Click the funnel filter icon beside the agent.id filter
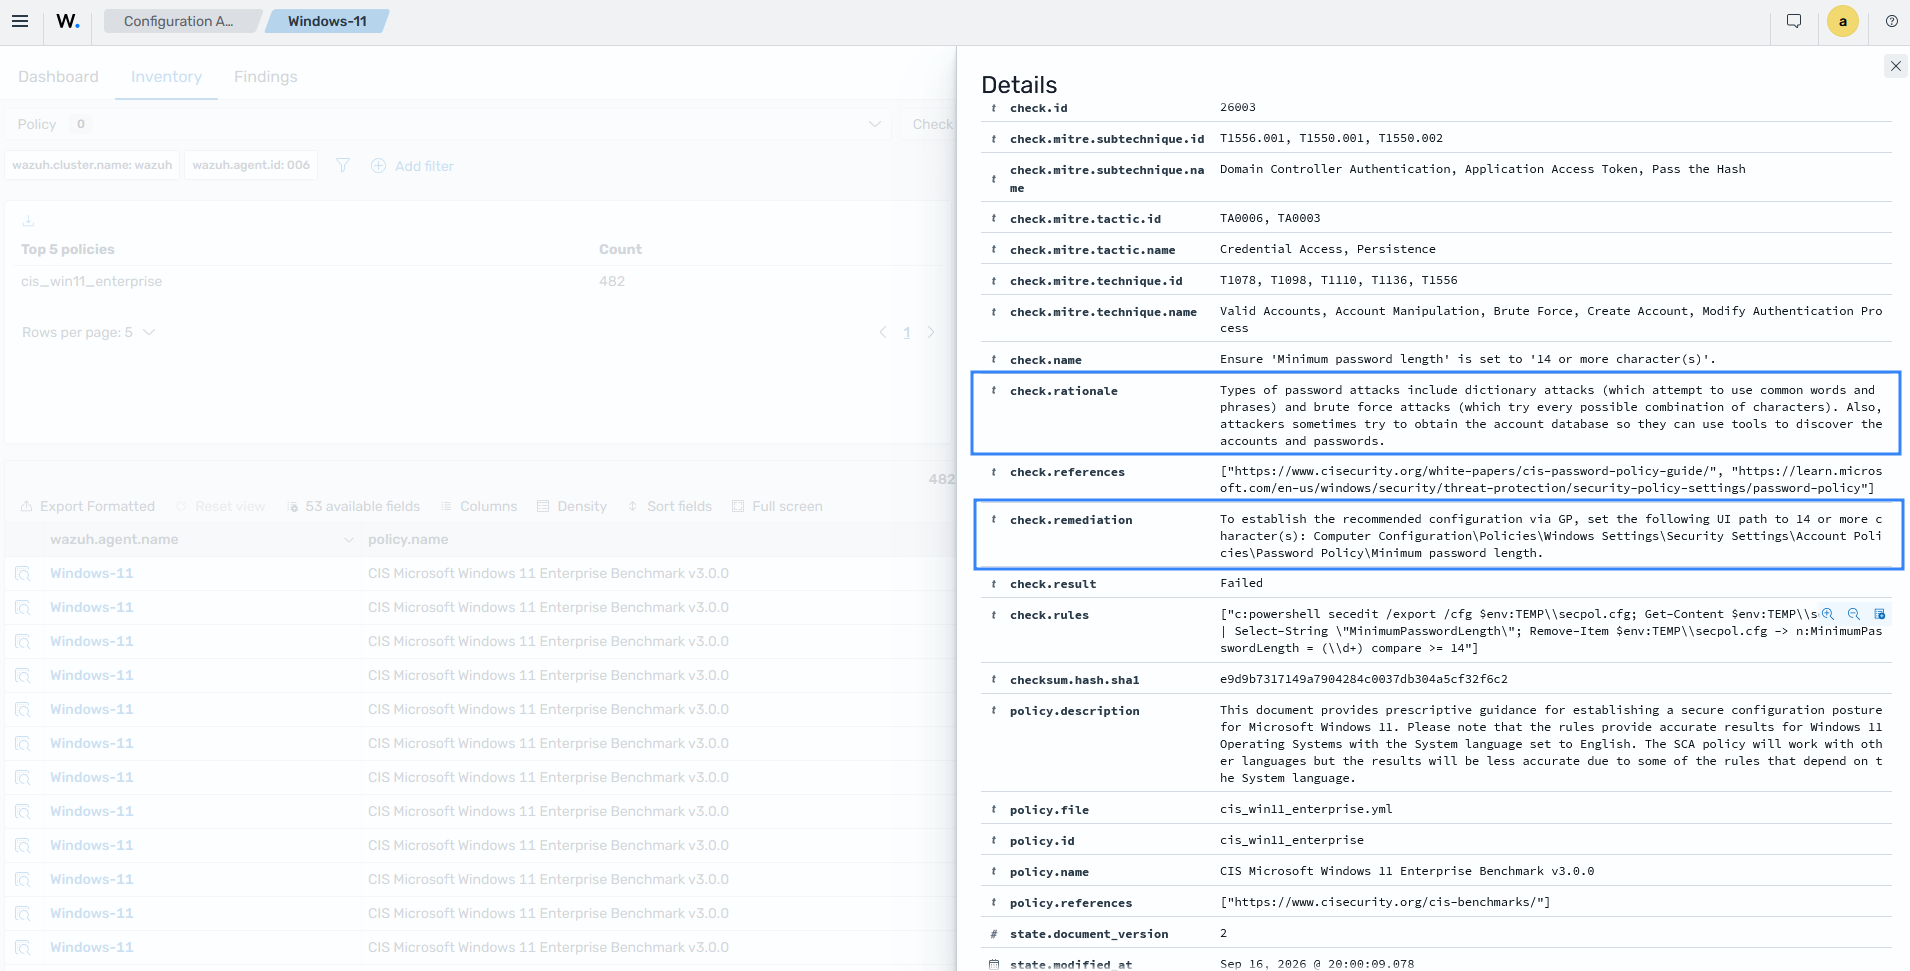Image resolution: width=1910 pixels, height=971 pixels. (x=343, y=165)
